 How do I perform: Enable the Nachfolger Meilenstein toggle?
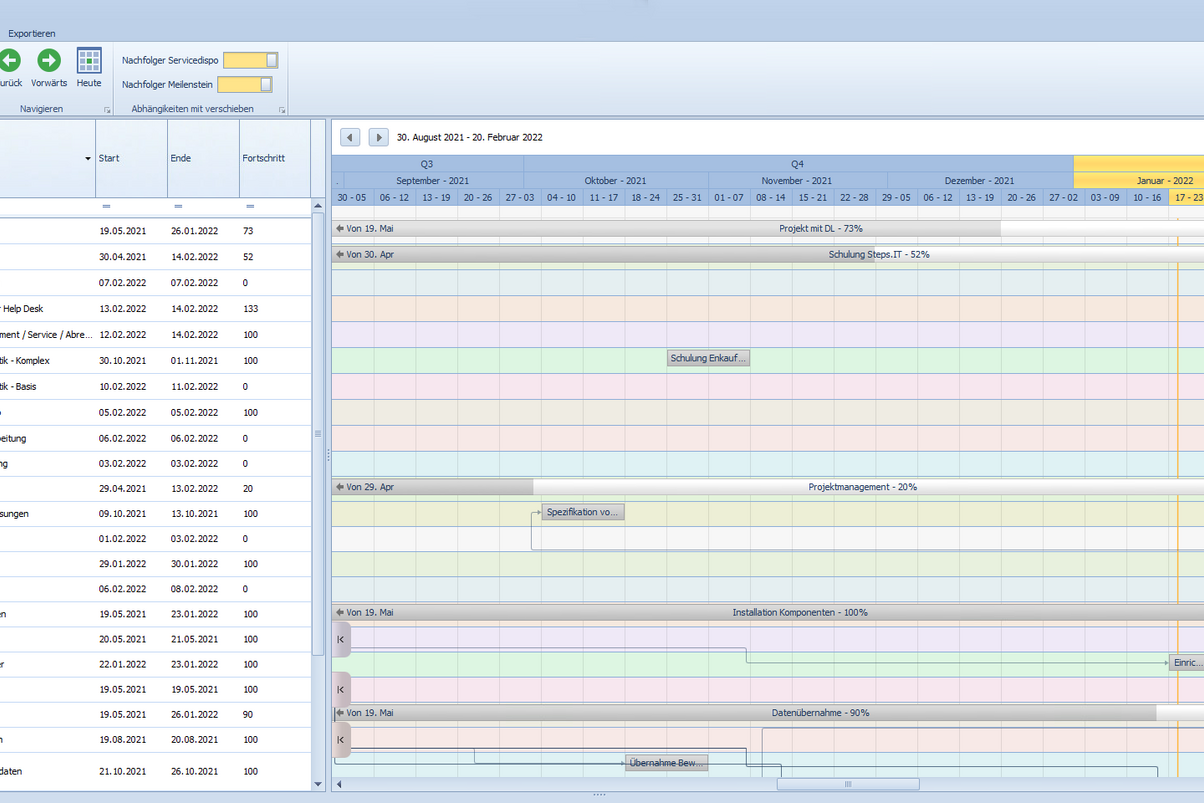(x=244, y=84)
